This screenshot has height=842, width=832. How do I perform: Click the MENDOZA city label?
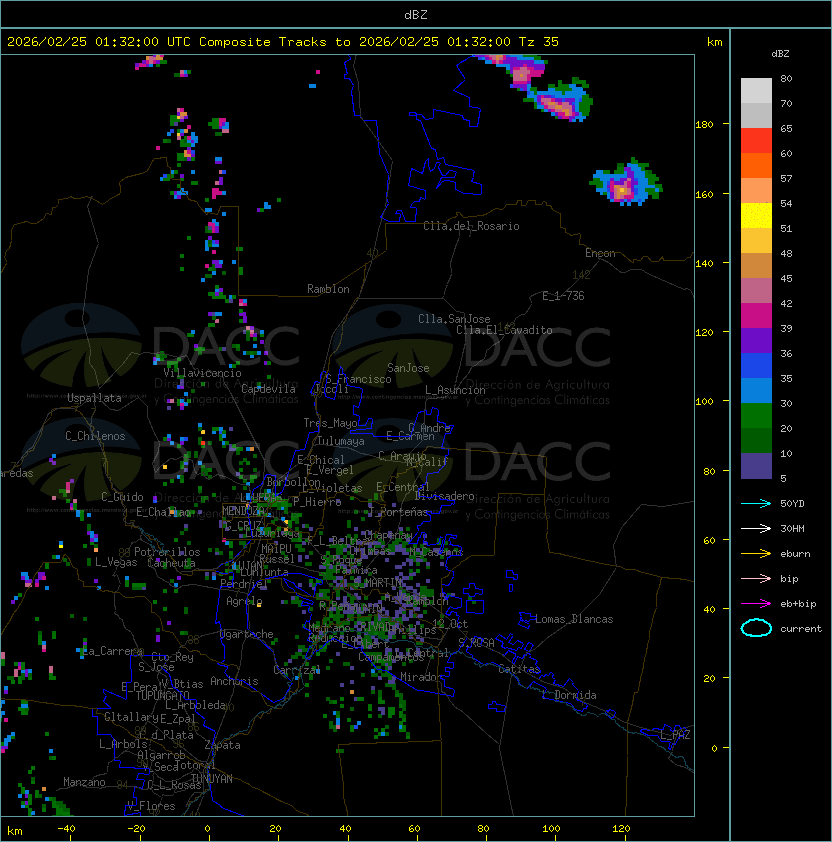tap(242, 510)
